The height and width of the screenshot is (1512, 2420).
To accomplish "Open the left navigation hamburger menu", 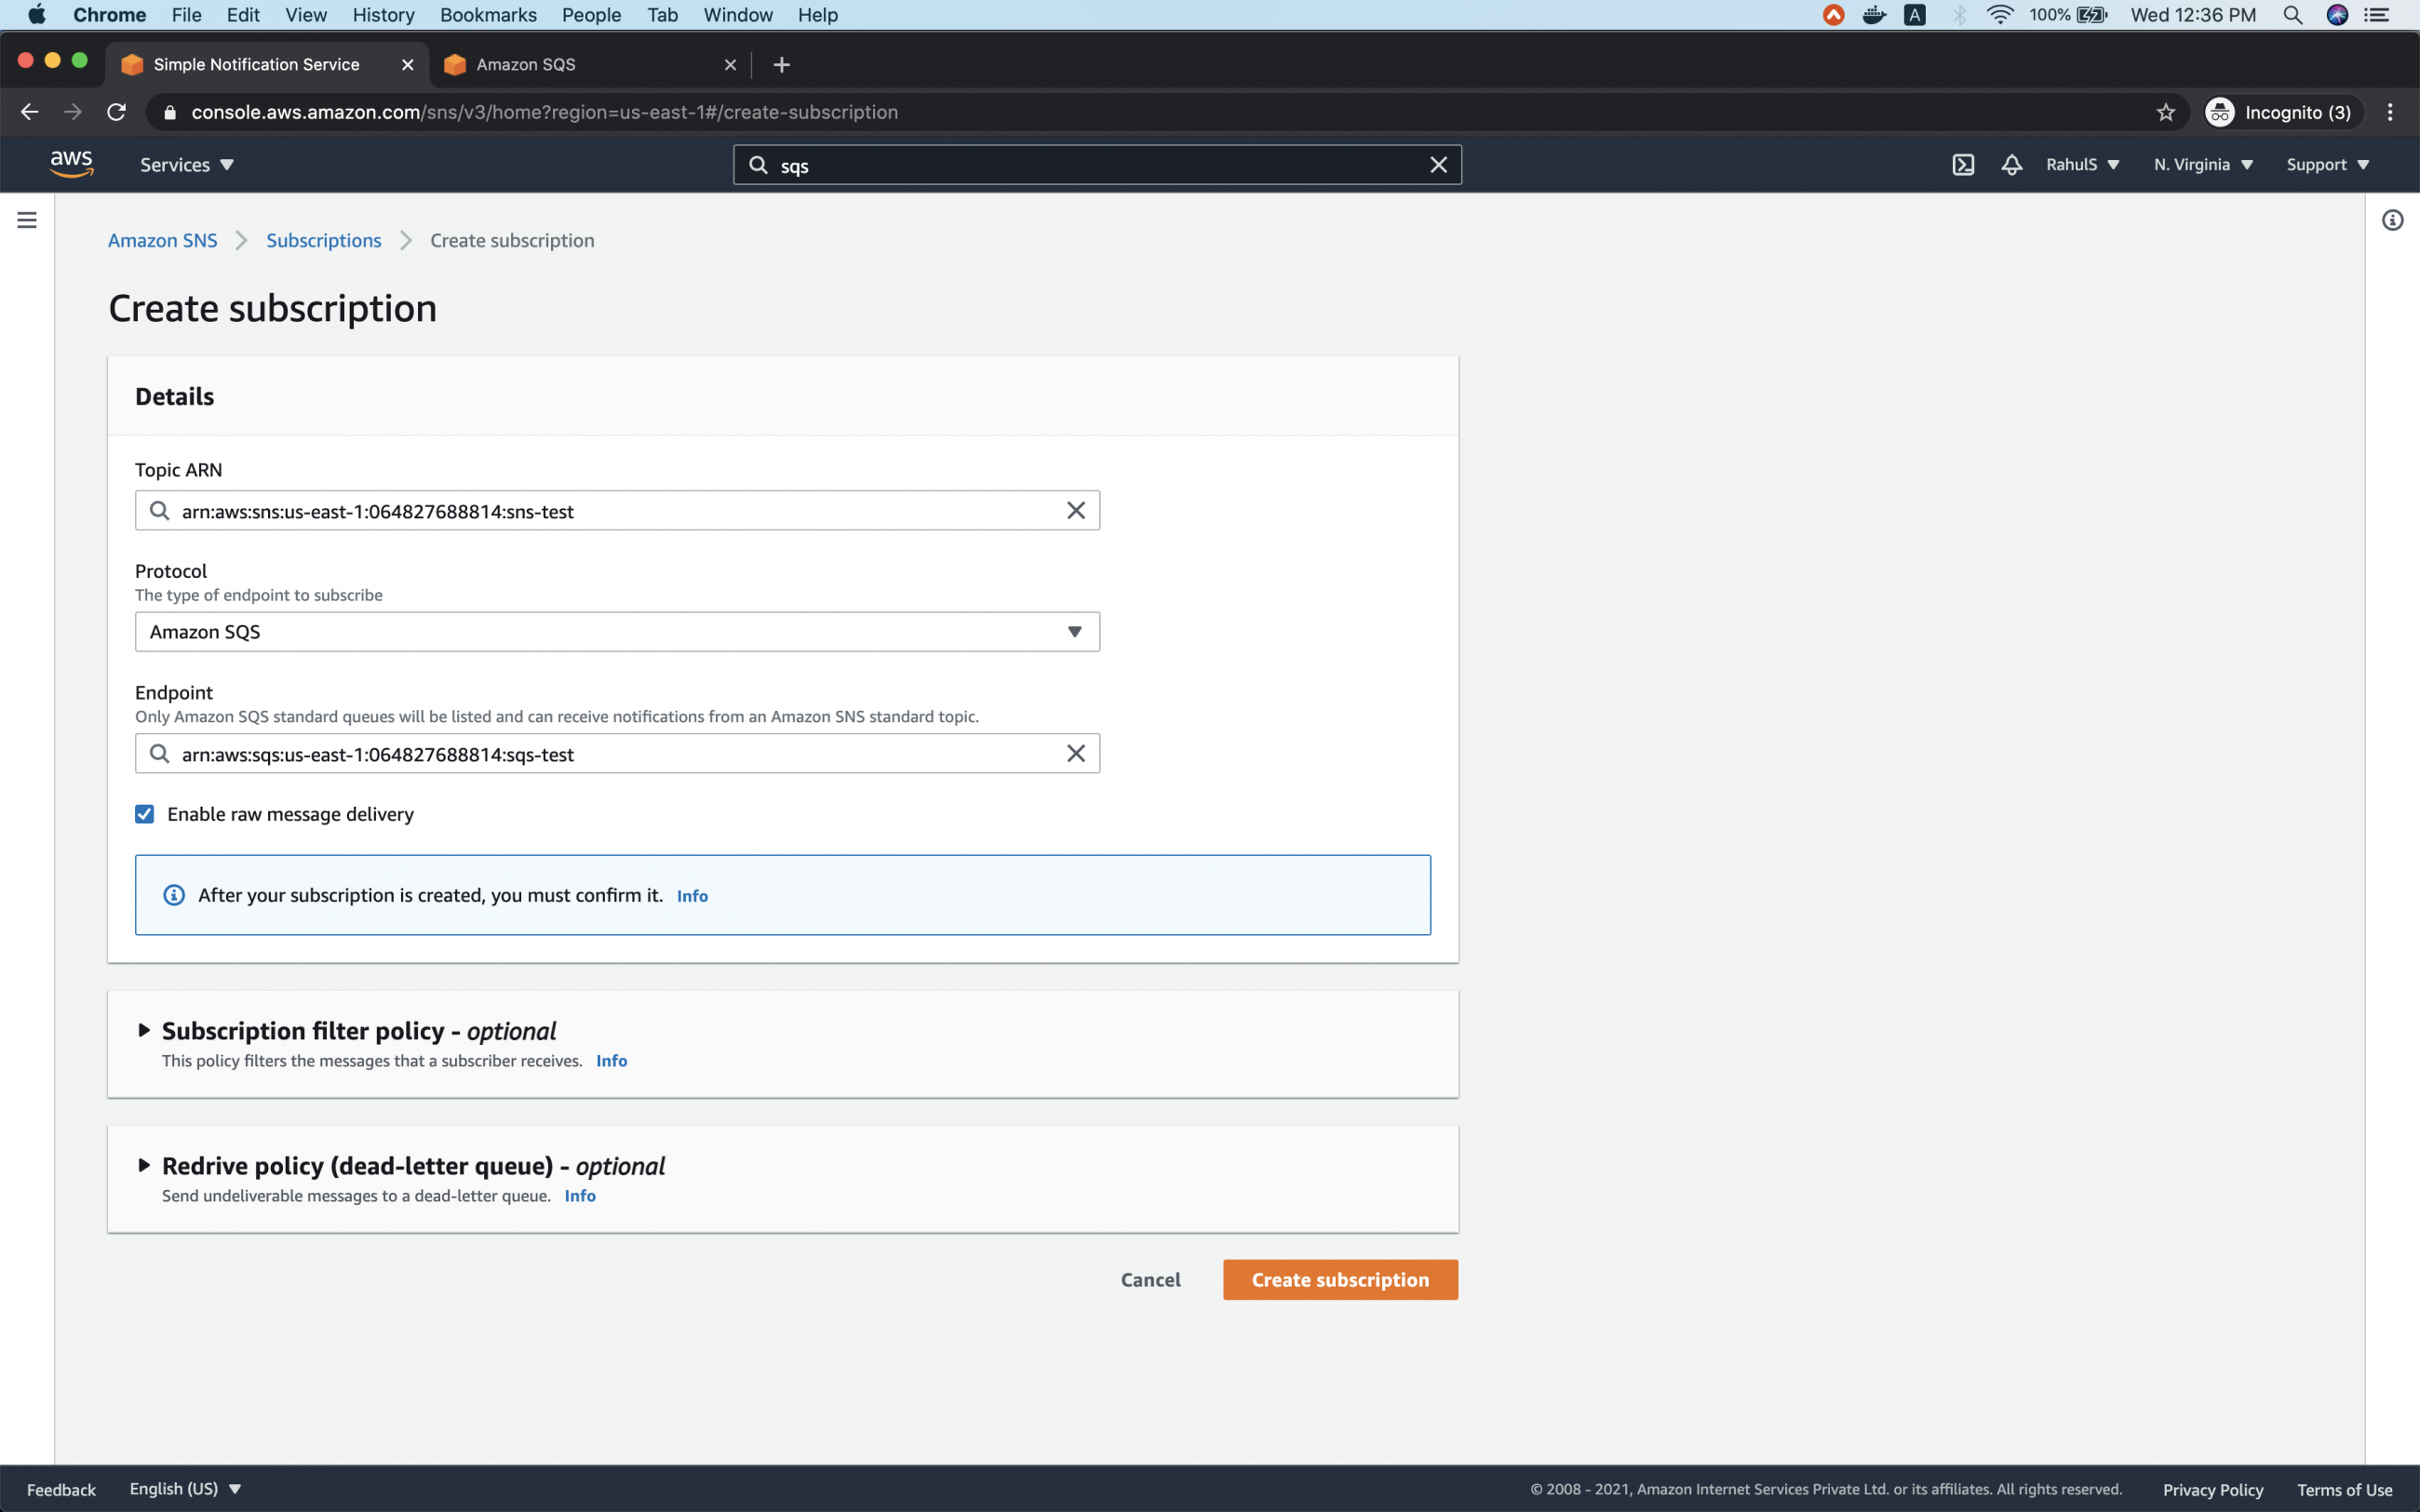I will (x=27, y=220).
